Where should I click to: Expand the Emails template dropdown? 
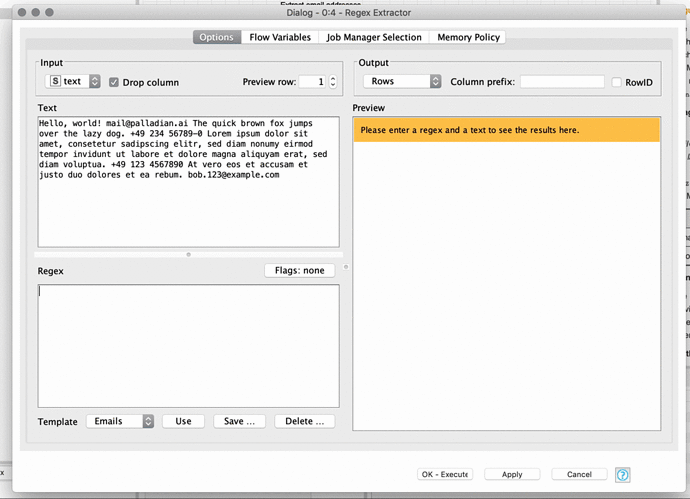pyautogui.click(x=120, y=421)
